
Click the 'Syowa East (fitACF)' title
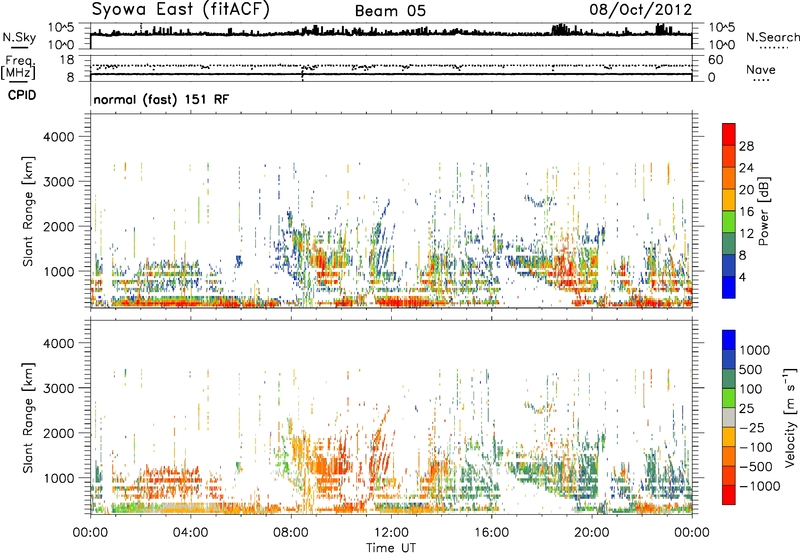(x=180, y=9)
